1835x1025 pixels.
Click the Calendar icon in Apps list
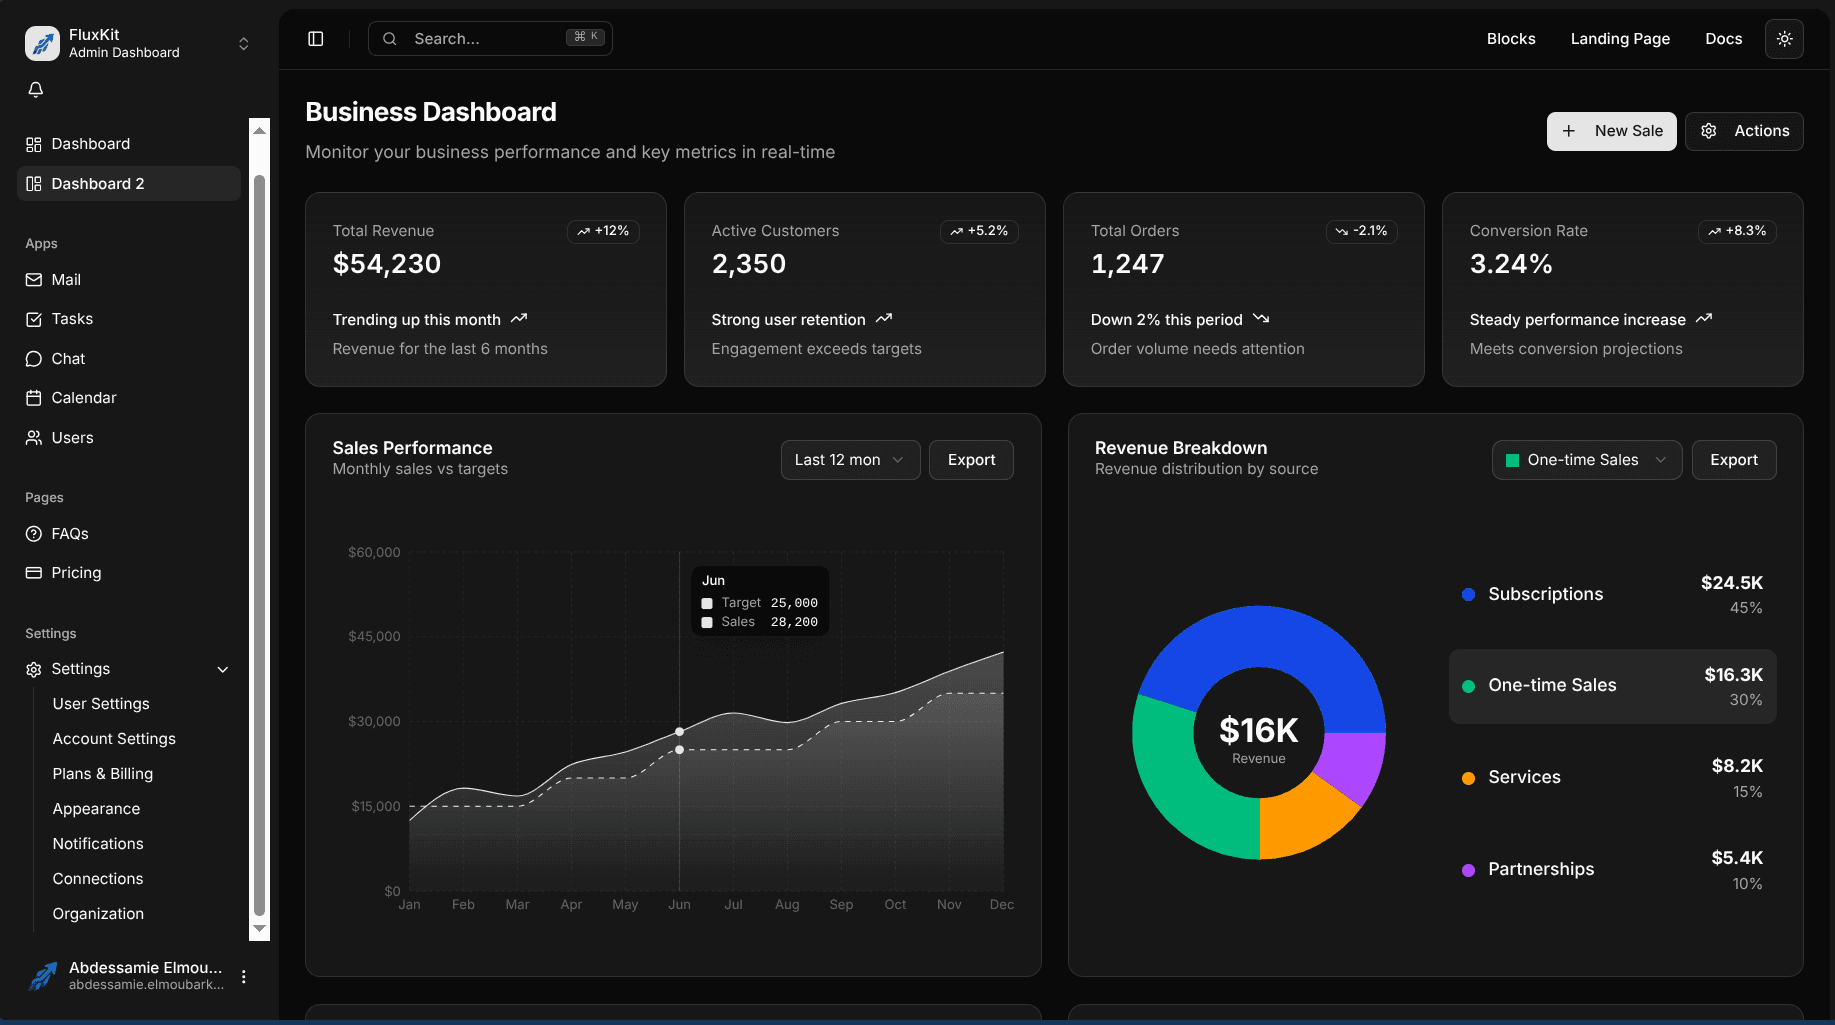pyautogui.click(x=35, y=397)
